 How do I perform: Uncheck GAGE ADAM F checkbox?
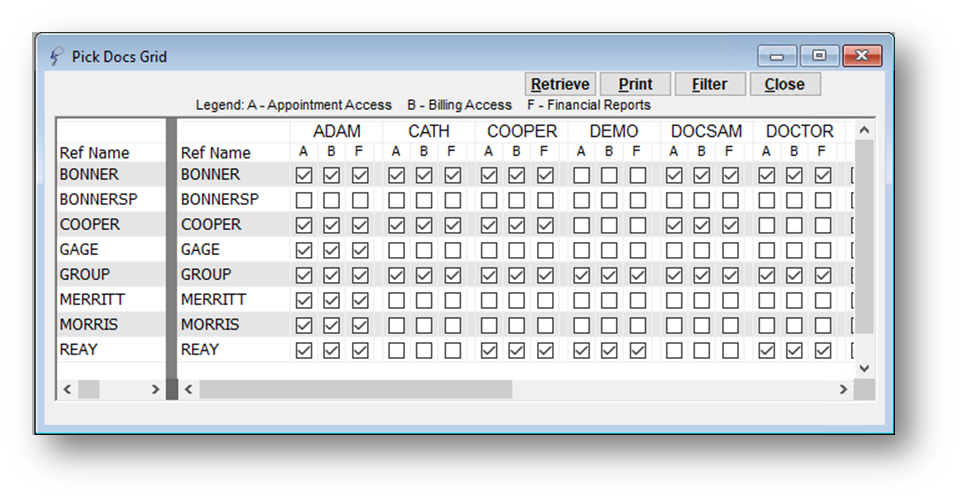click(360, 250)
